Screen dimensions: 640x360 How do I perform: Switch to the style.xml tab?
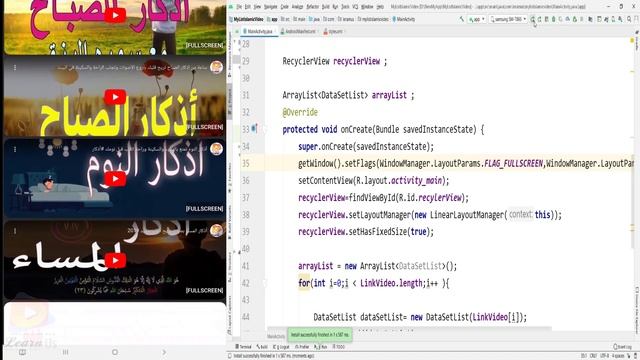[335, 31]
